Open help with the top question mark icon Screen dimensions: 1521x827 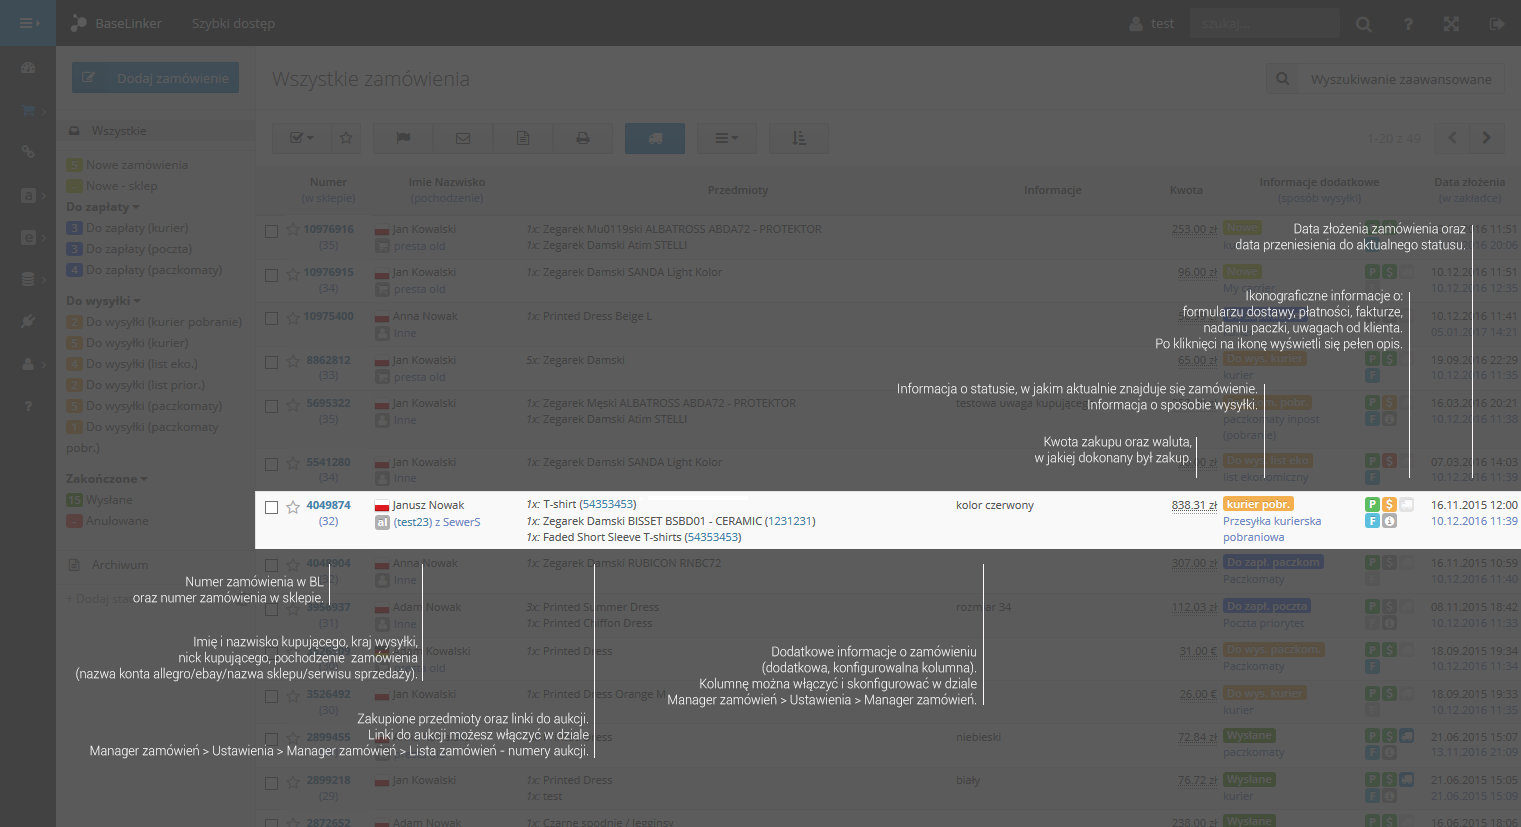(1408, 23)
